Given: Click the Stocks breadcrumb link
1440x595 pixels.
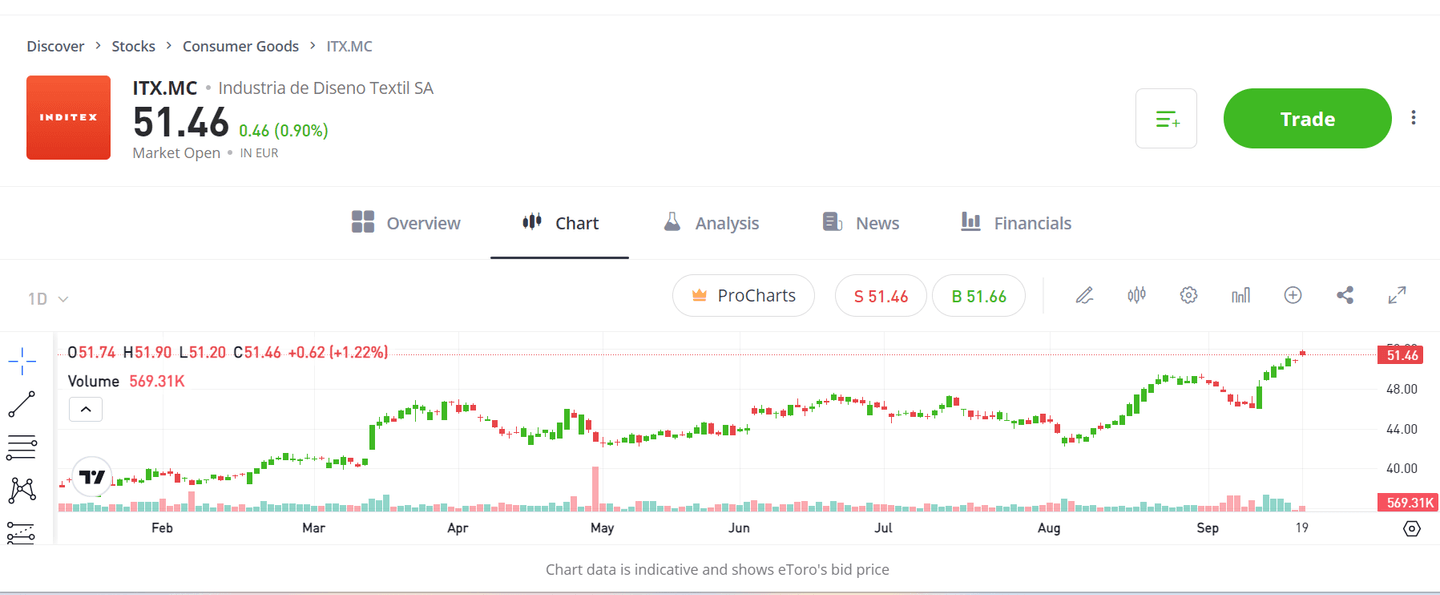Looking at the screenshot, I should coord(133,46).
